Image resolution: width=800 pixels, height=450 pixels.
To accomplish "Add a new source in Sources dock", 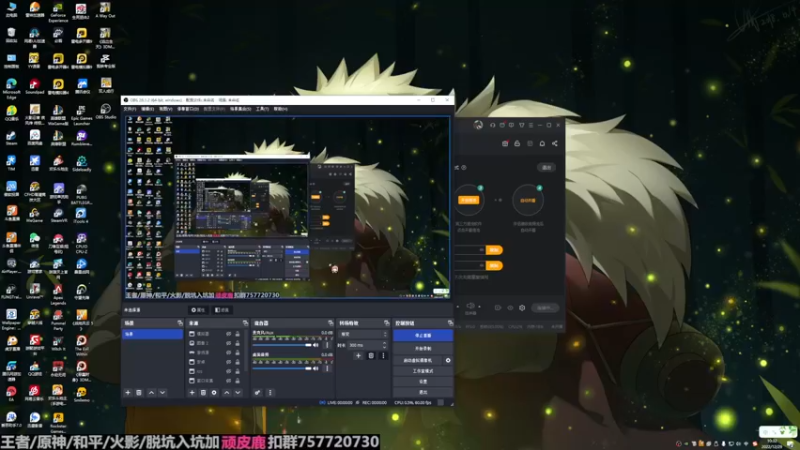I will point(192,392).
